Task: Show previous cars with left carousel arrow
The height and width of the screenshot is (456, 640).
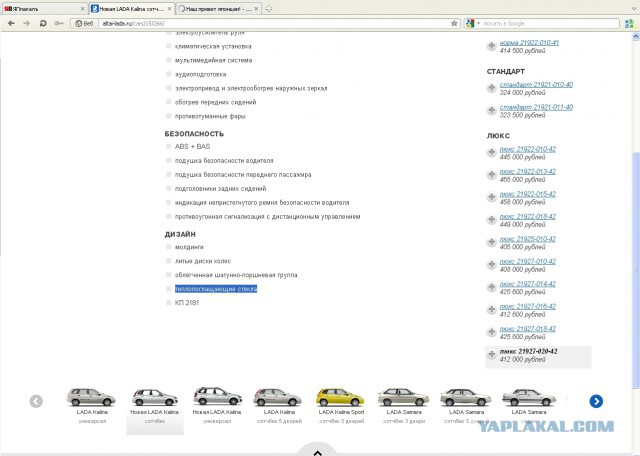Action: click(36, 401)
